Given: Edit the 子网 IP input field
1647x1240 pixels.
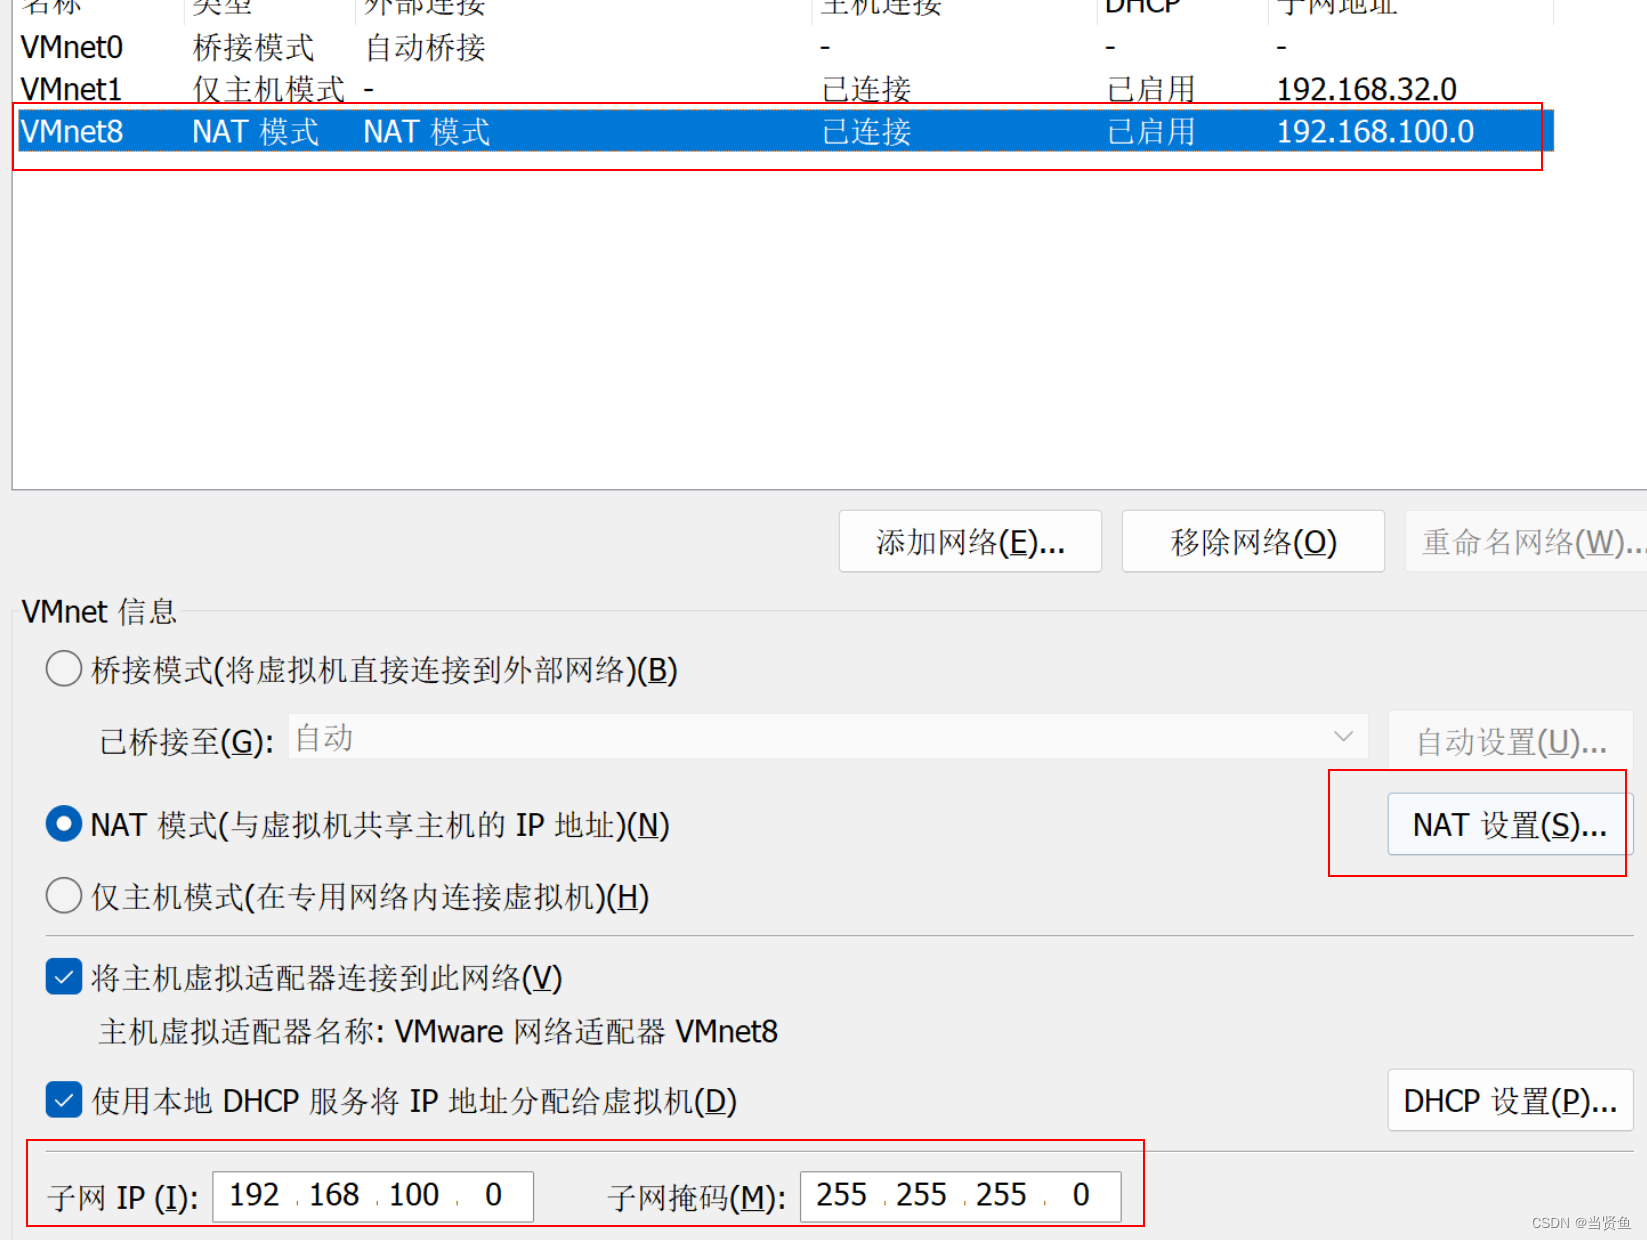Looking at the screenshot, I should point(371,1195).
